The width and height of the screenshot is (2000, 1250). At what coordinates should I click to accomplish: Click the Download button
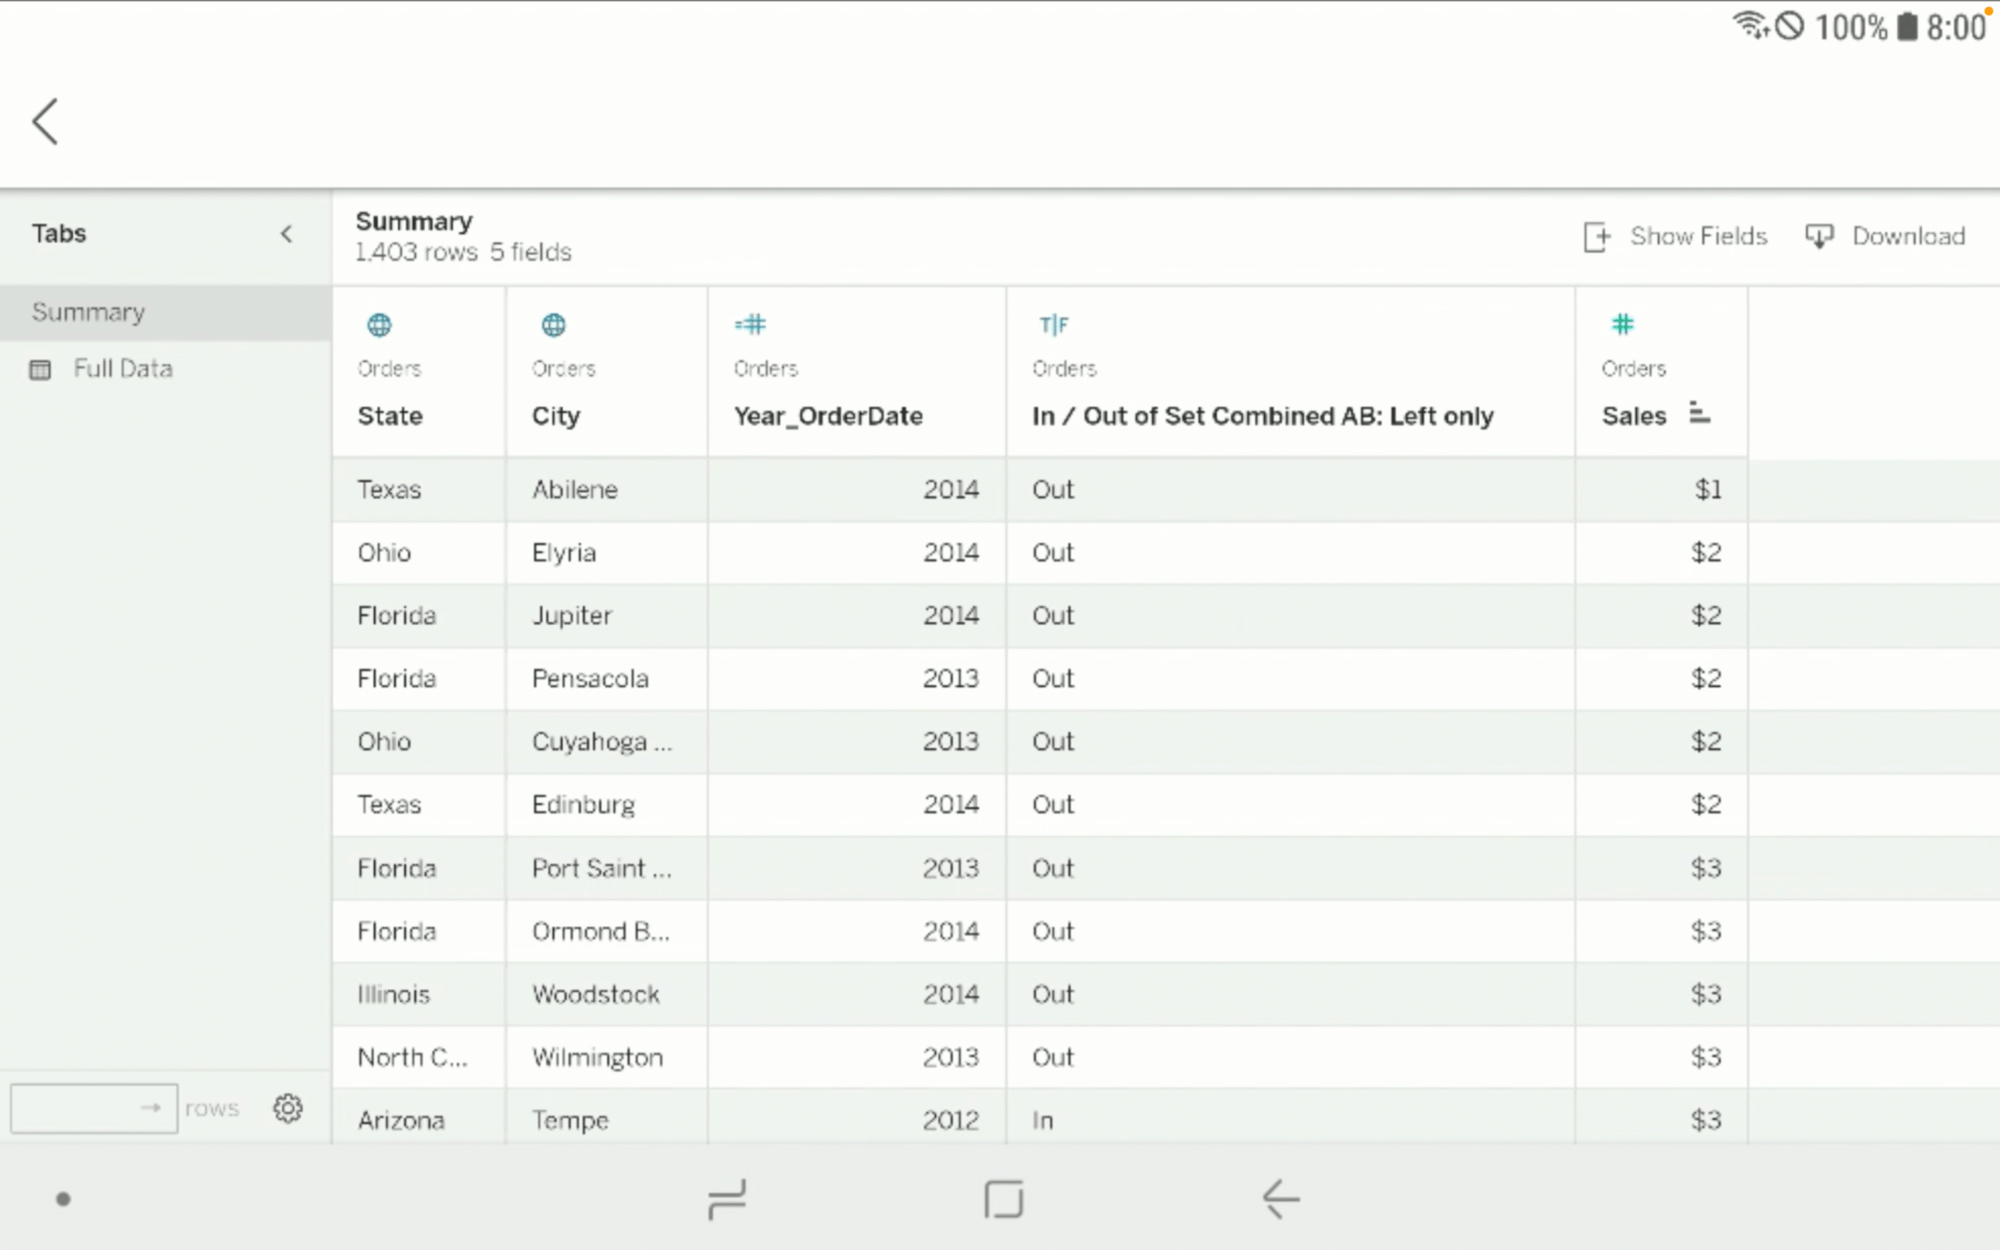pos(1907,236)
